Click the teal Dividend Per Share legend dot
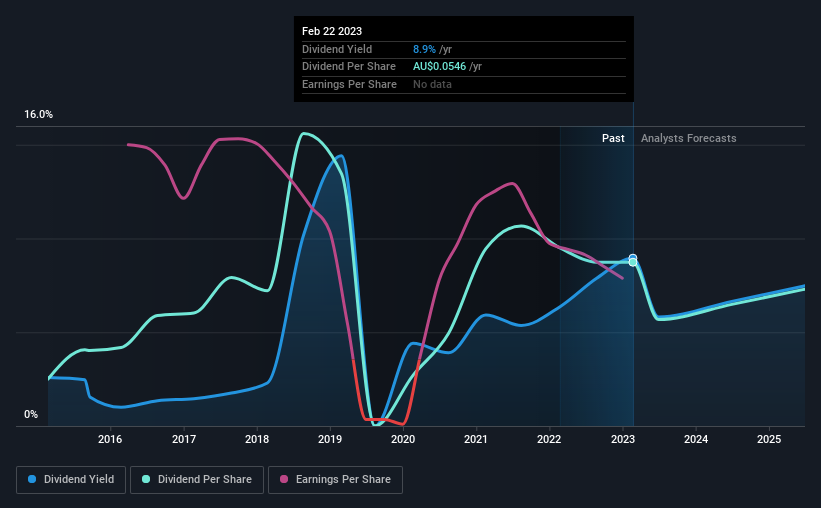The height and width of the screenshot is (508, 821). (146, 479)
